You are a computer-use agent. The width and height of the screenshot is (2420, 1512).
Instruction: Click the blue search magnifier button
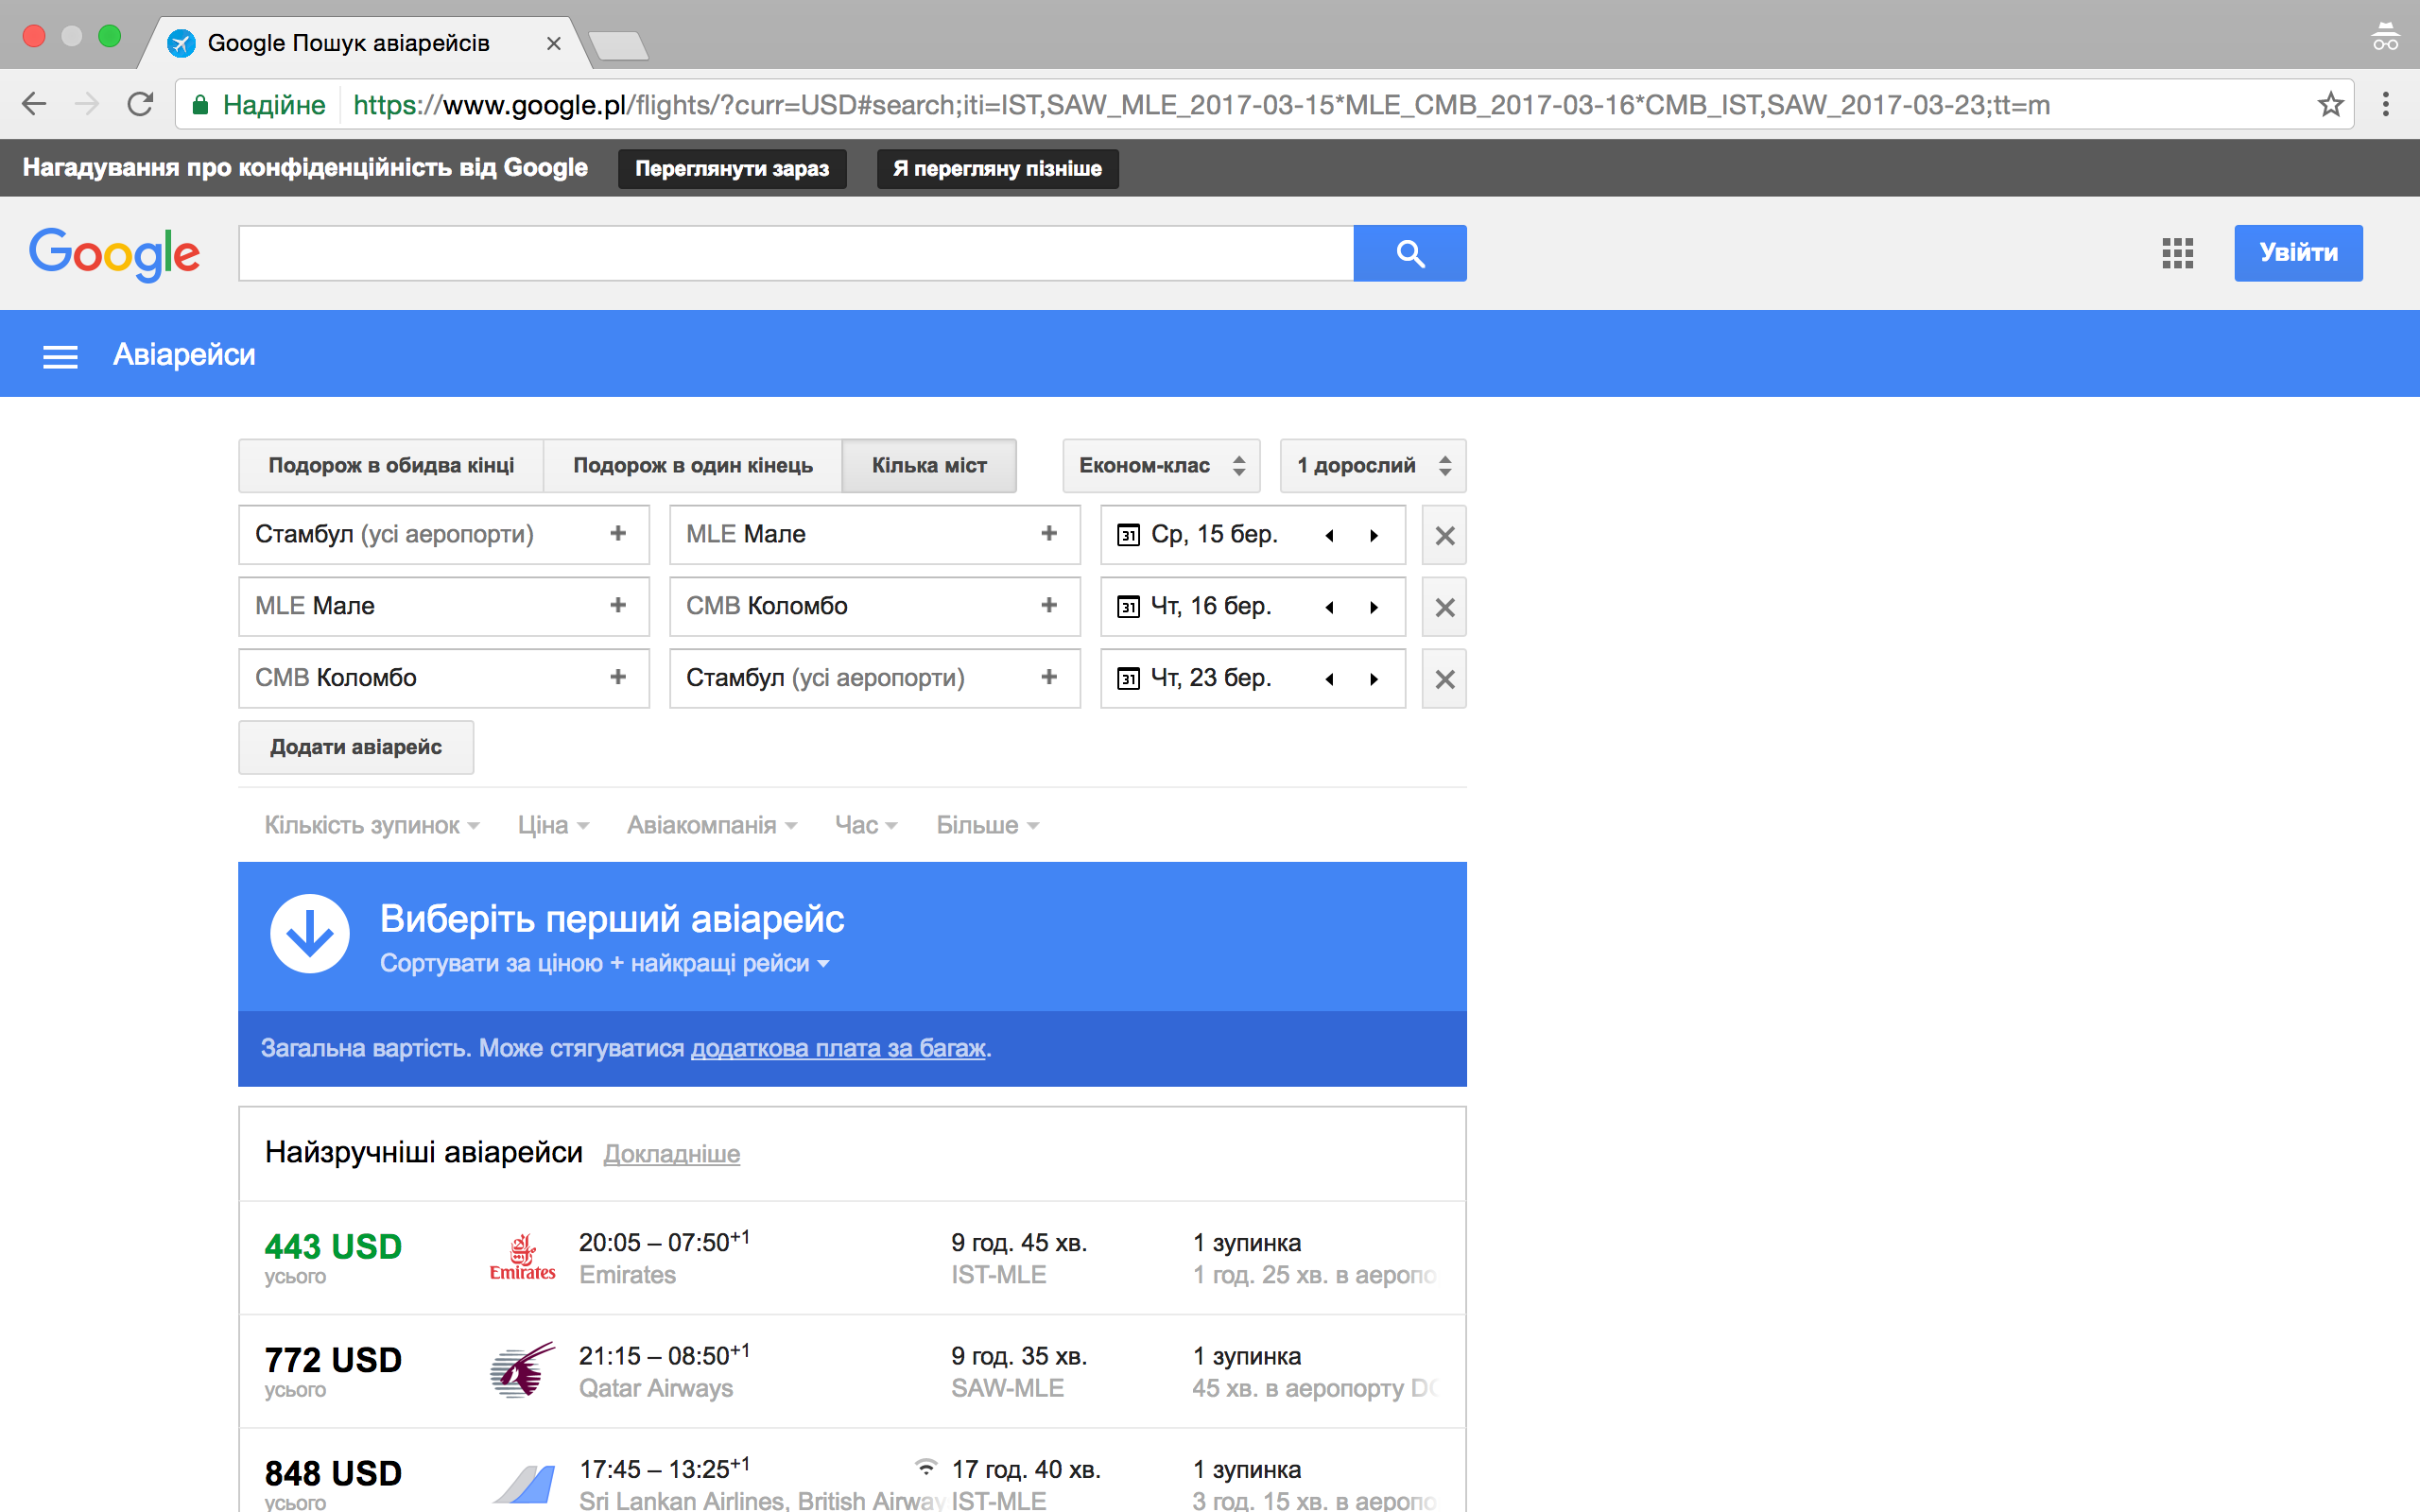pyautogui.click(x=1409, y=253)
